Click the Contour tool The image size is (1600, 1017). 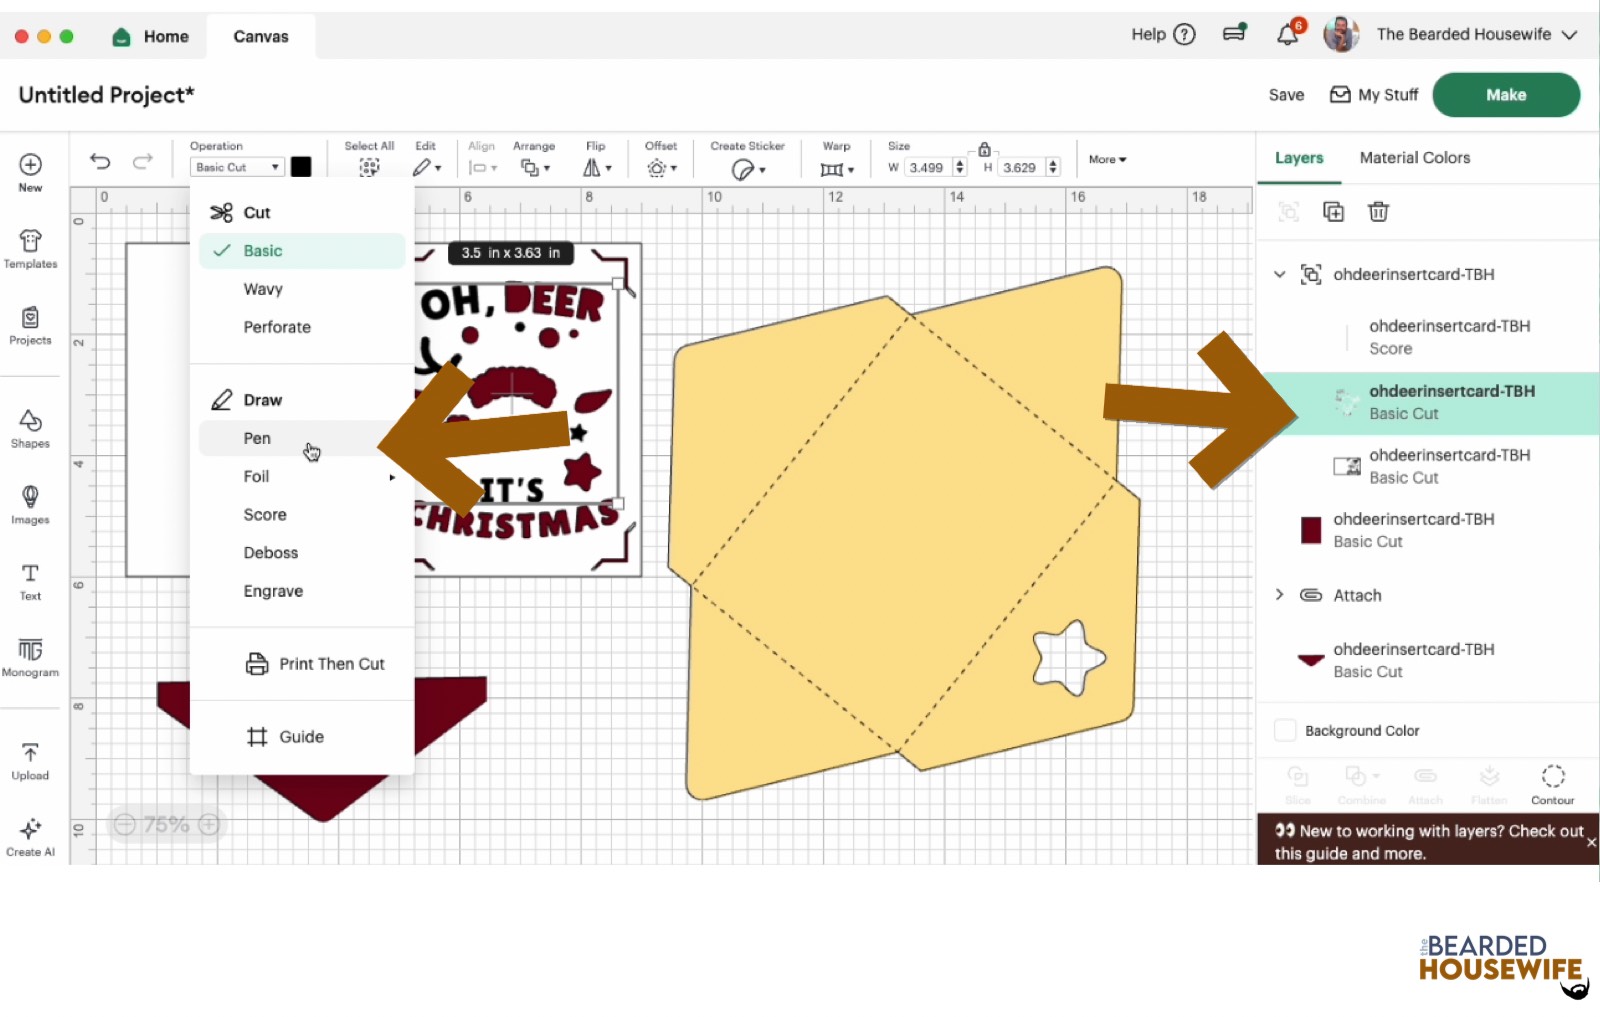pos(1552,783)
